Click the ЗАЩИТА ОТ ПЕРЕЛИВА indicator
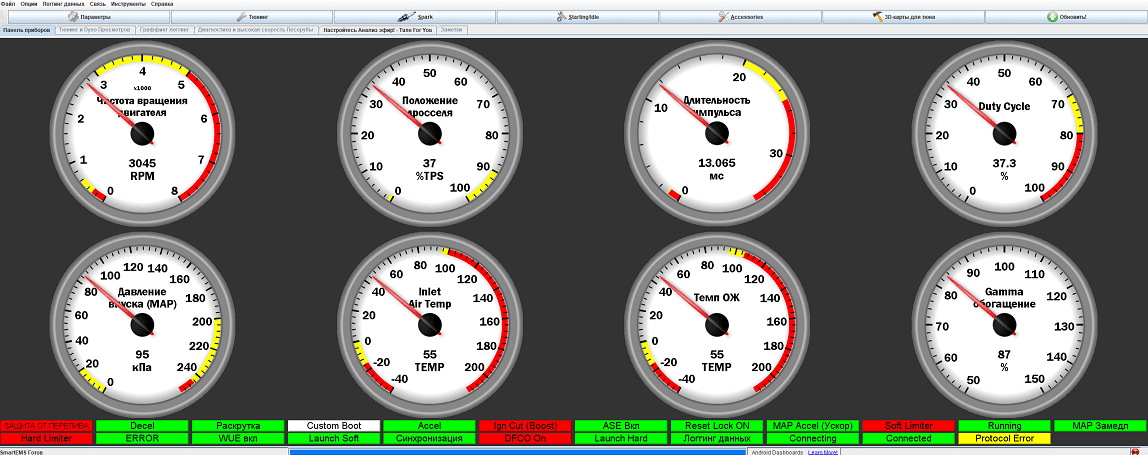This screenshot has width=1148, height=455. tap(47, 426)
